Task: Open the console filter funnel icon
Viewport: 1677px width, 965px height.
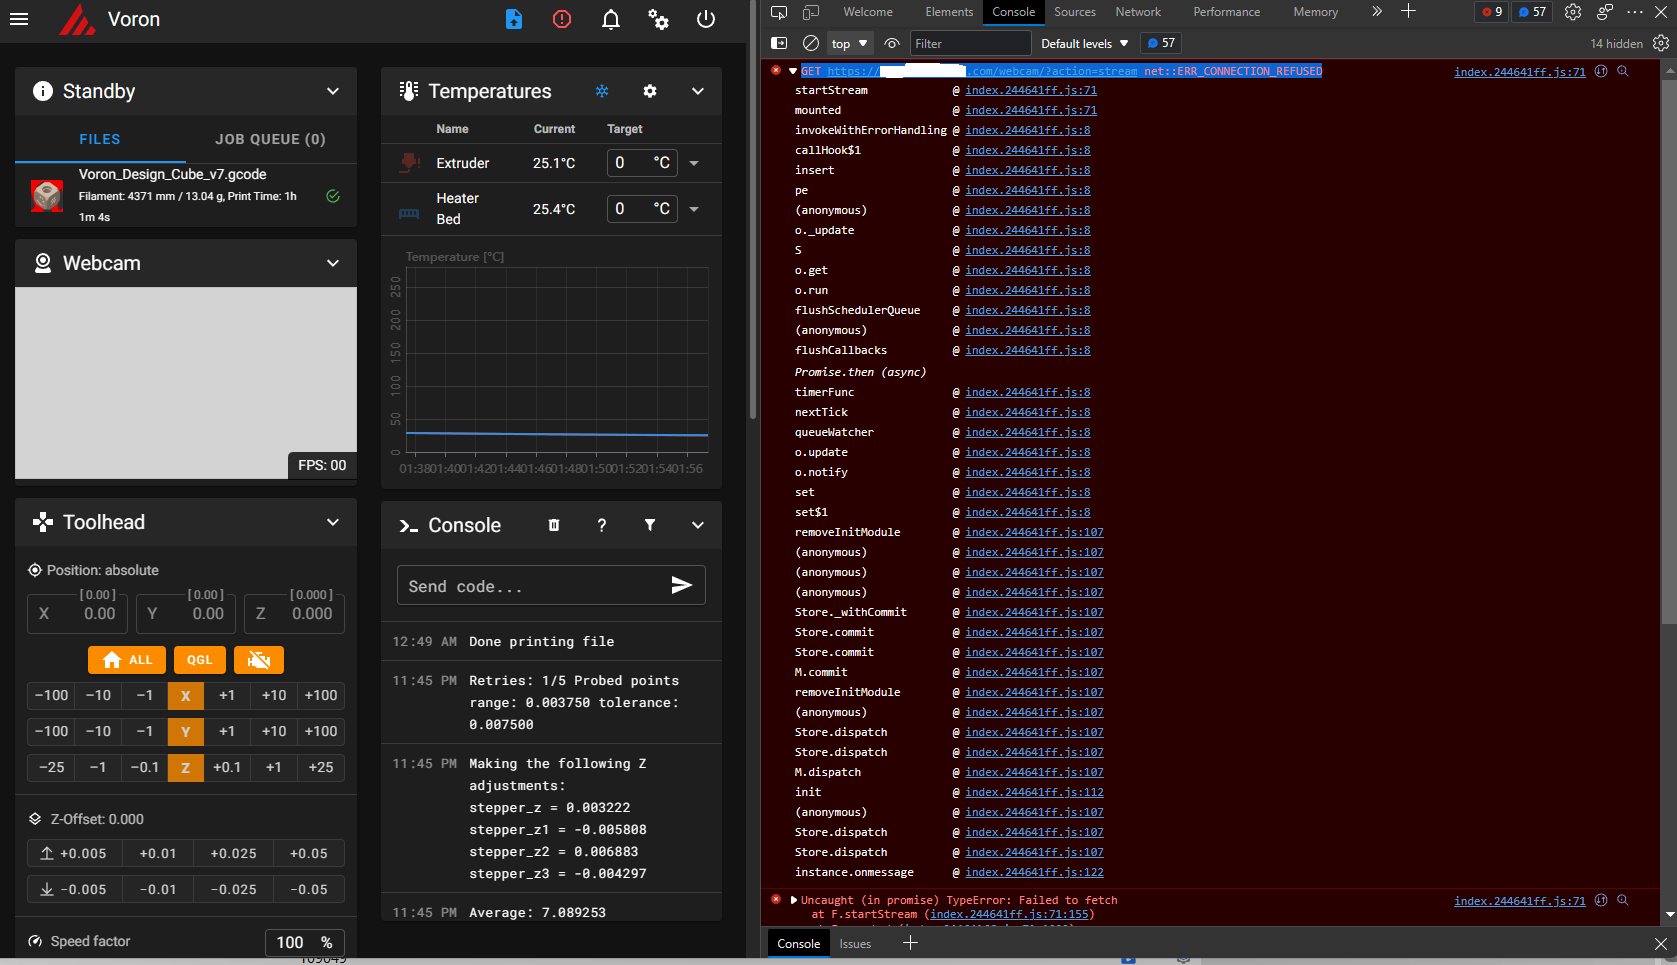Action: (x=650, y=525)
